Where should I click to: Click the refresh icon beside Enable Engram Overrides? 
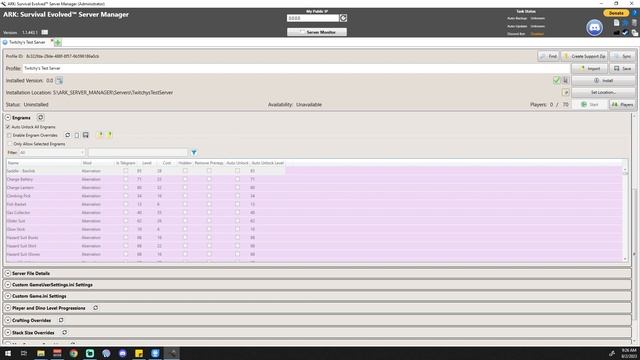tap(67, 135)
